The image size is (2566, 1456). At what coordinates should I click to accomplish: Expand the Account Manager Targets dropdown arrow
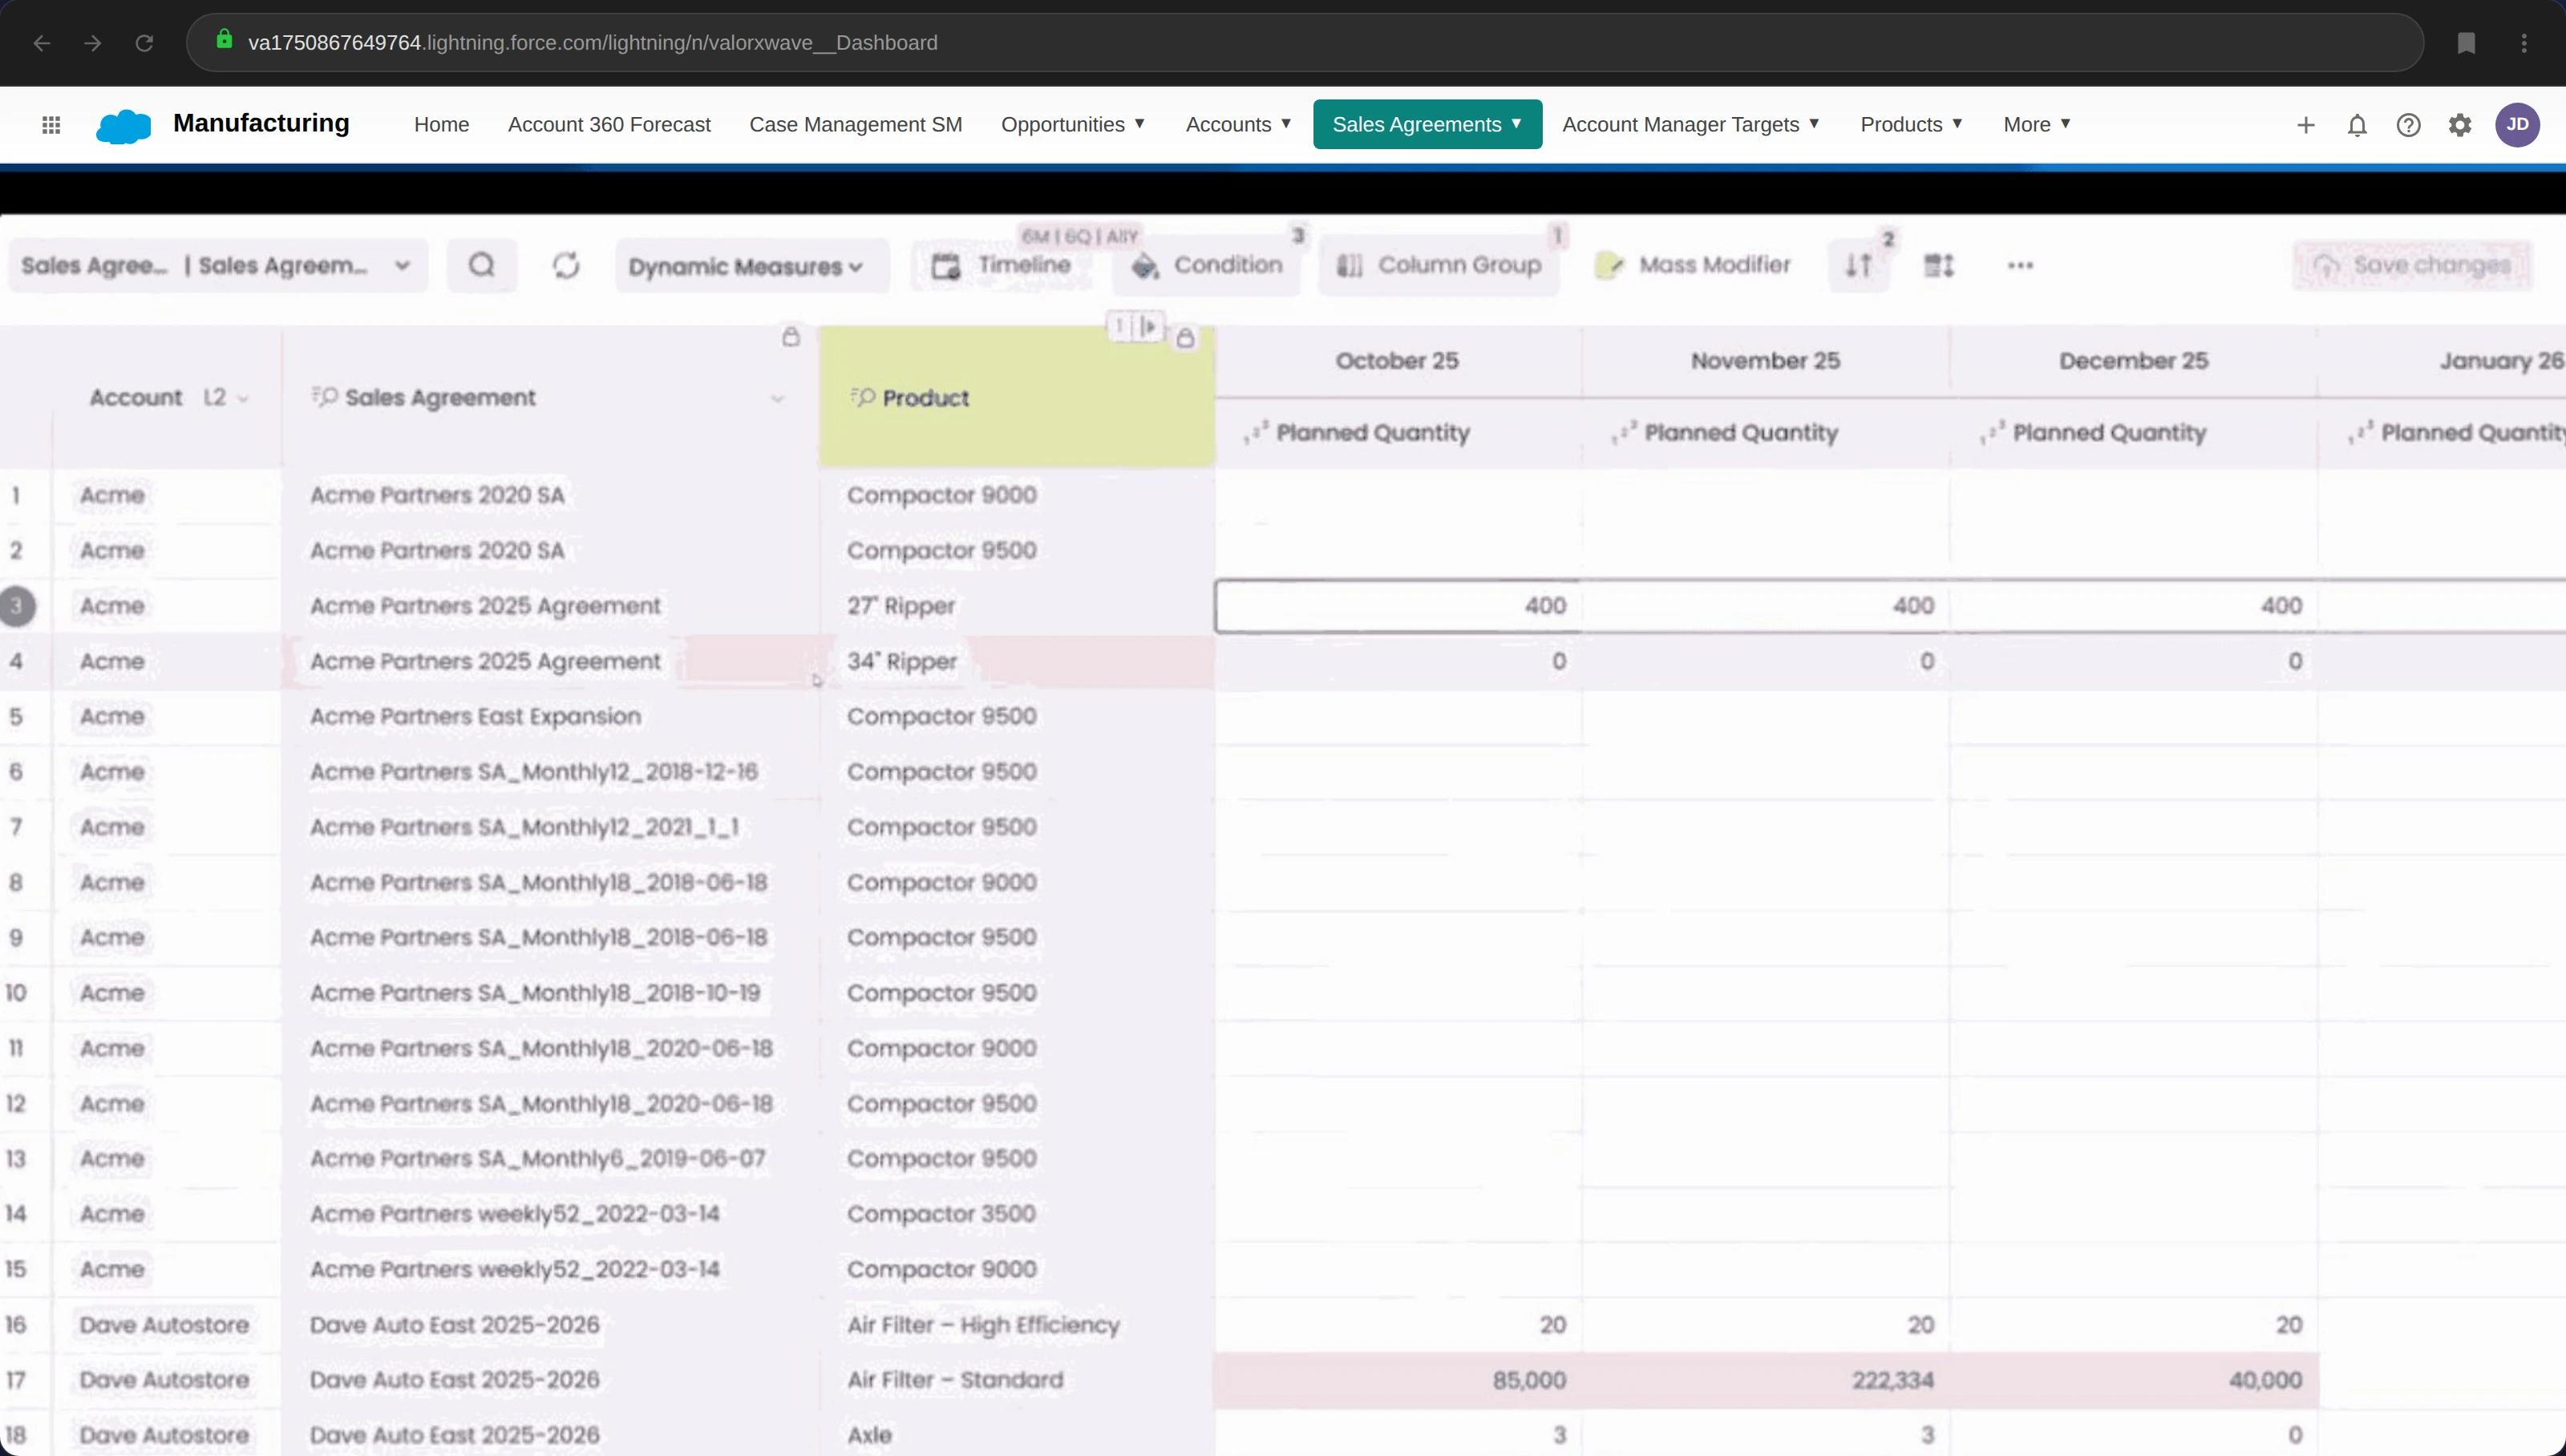pyautogui.click(x=1814, y=124)
